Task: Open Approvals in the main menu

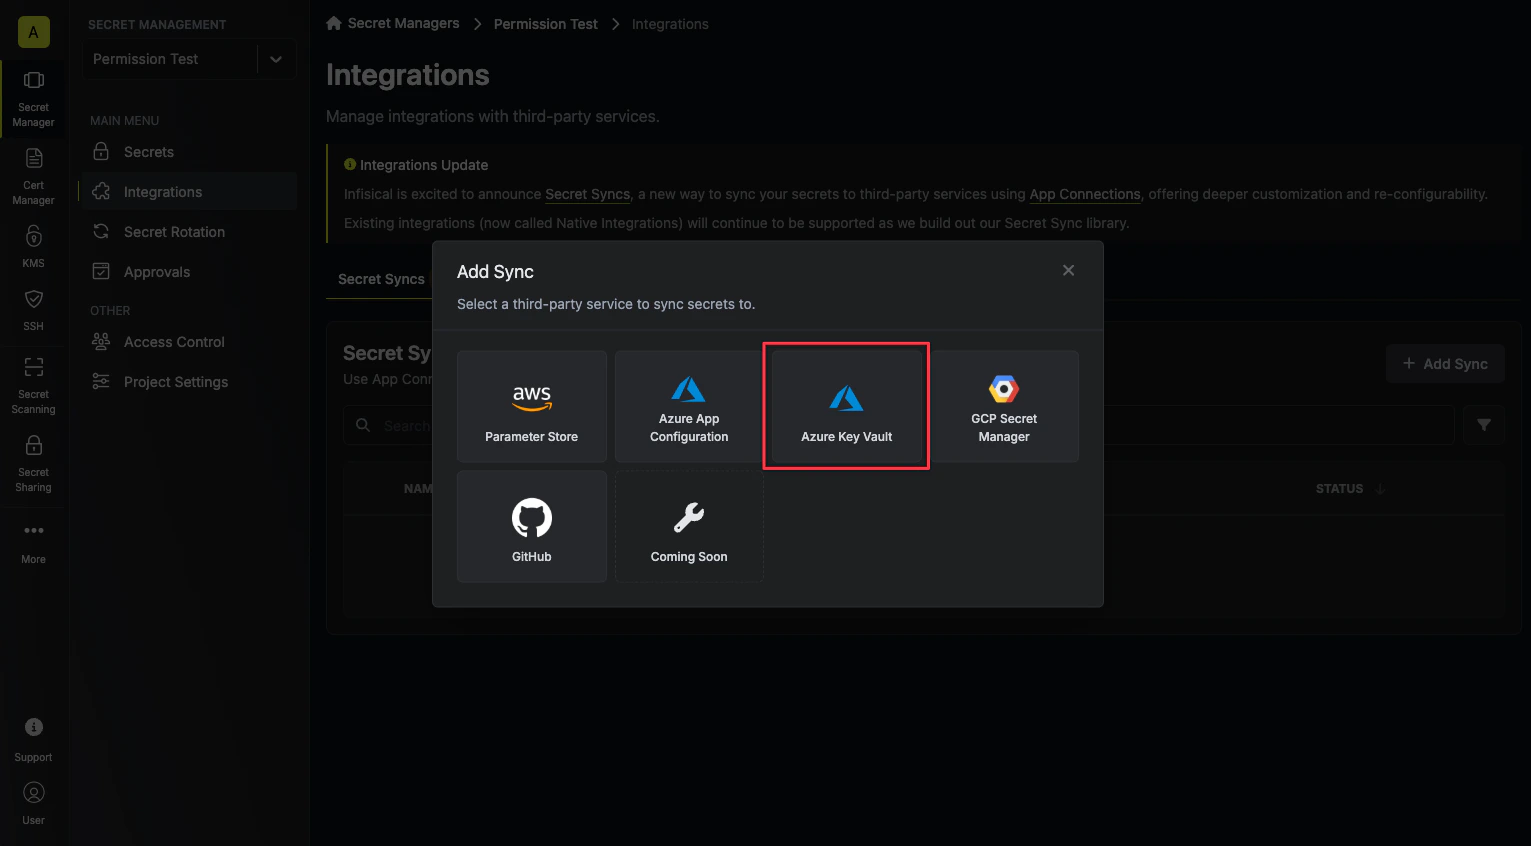Action: (188, 272)
